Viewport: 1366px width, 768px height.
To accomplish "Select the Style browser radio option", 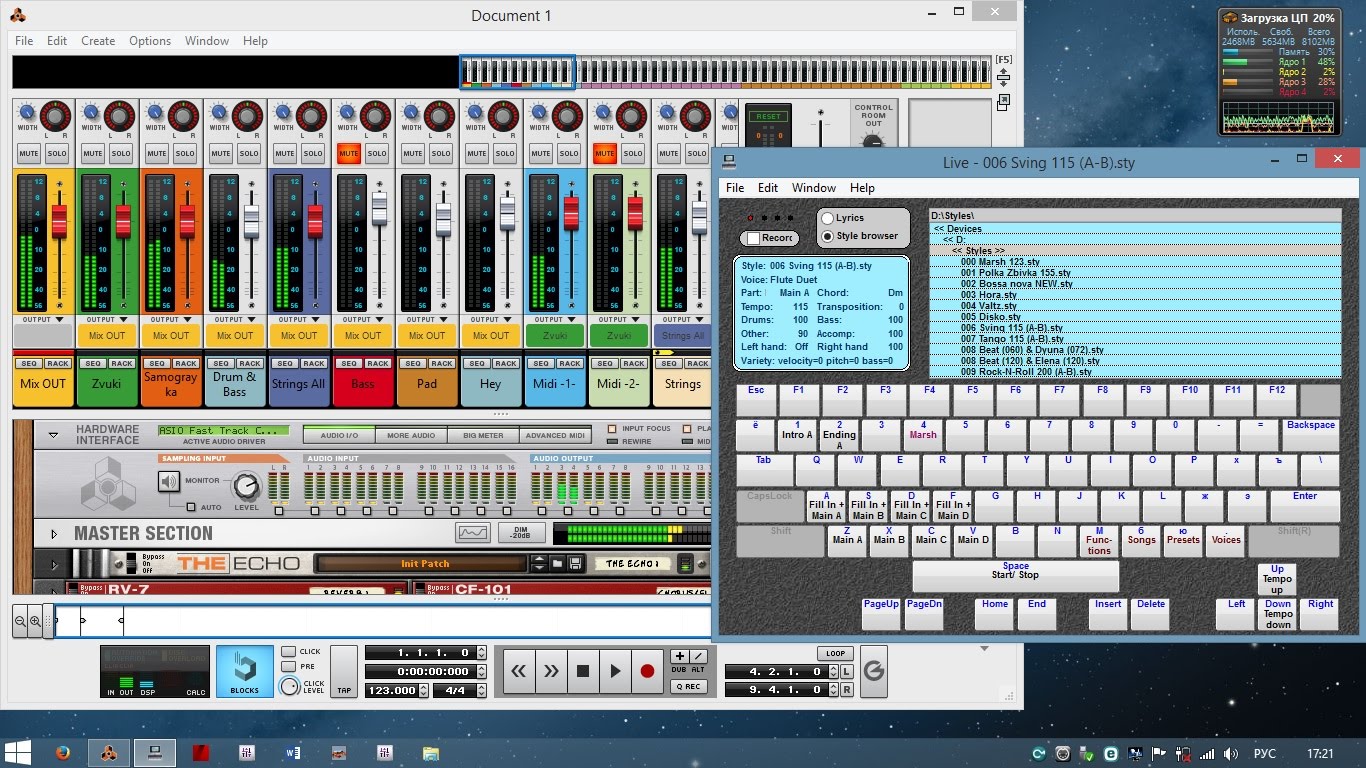I will (x=827, y=235).
